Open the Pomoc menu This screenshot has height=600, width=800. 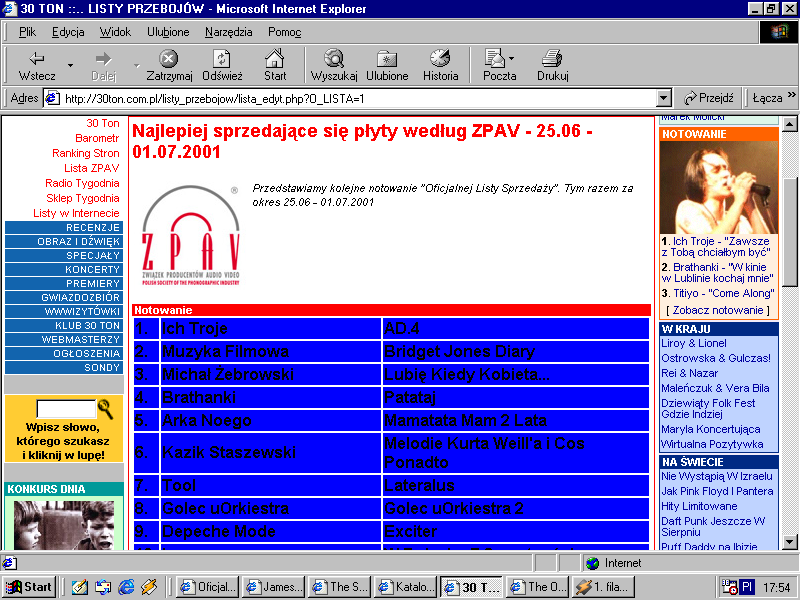click(x=284, y=32)
